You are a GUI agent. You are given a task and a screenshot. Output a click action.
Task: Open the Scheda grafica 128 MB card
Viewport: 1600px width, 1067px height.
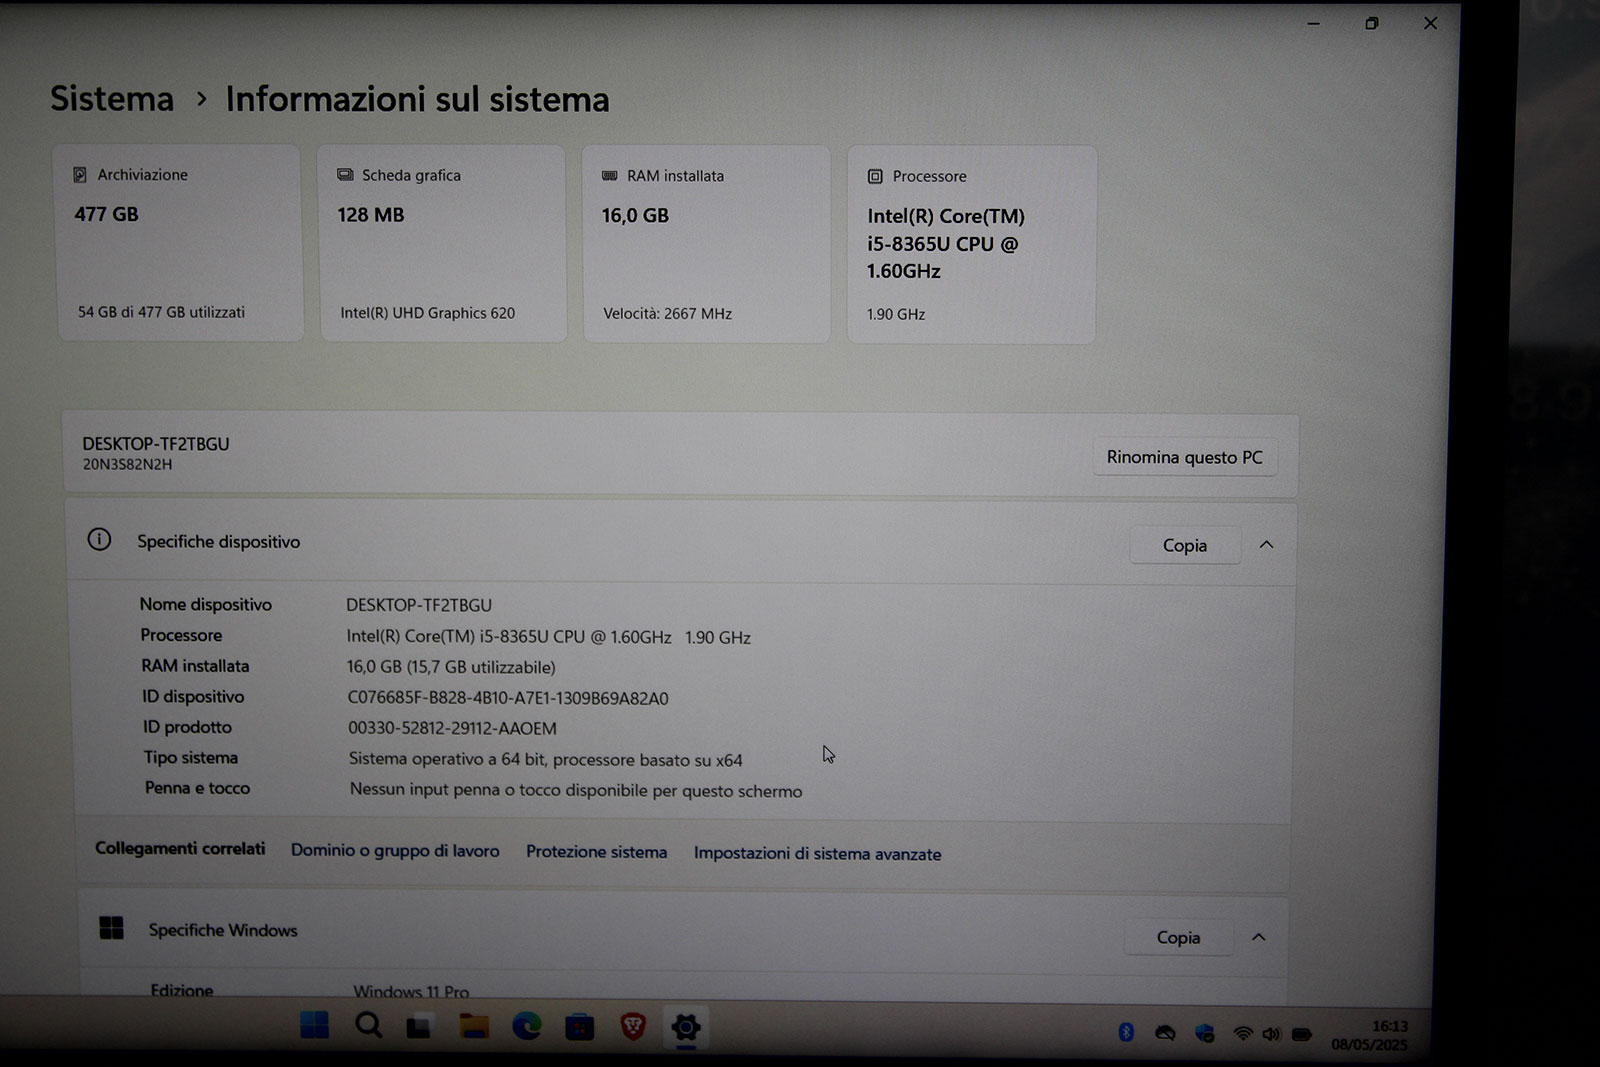(x=443, y=244)
